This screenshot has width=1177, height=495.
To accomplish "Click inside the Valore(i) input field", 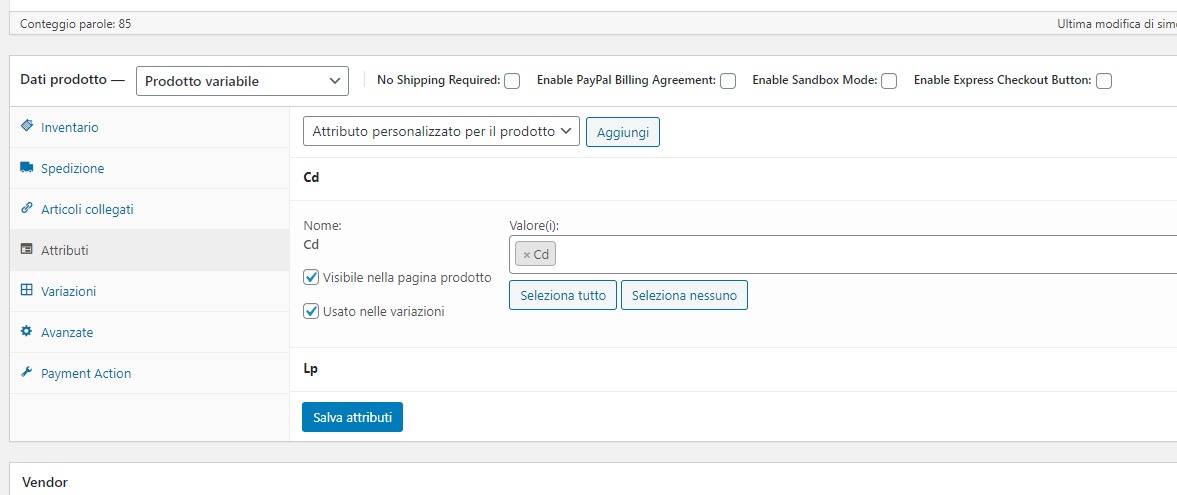I will pyautogui.click(x=863, y=255).
